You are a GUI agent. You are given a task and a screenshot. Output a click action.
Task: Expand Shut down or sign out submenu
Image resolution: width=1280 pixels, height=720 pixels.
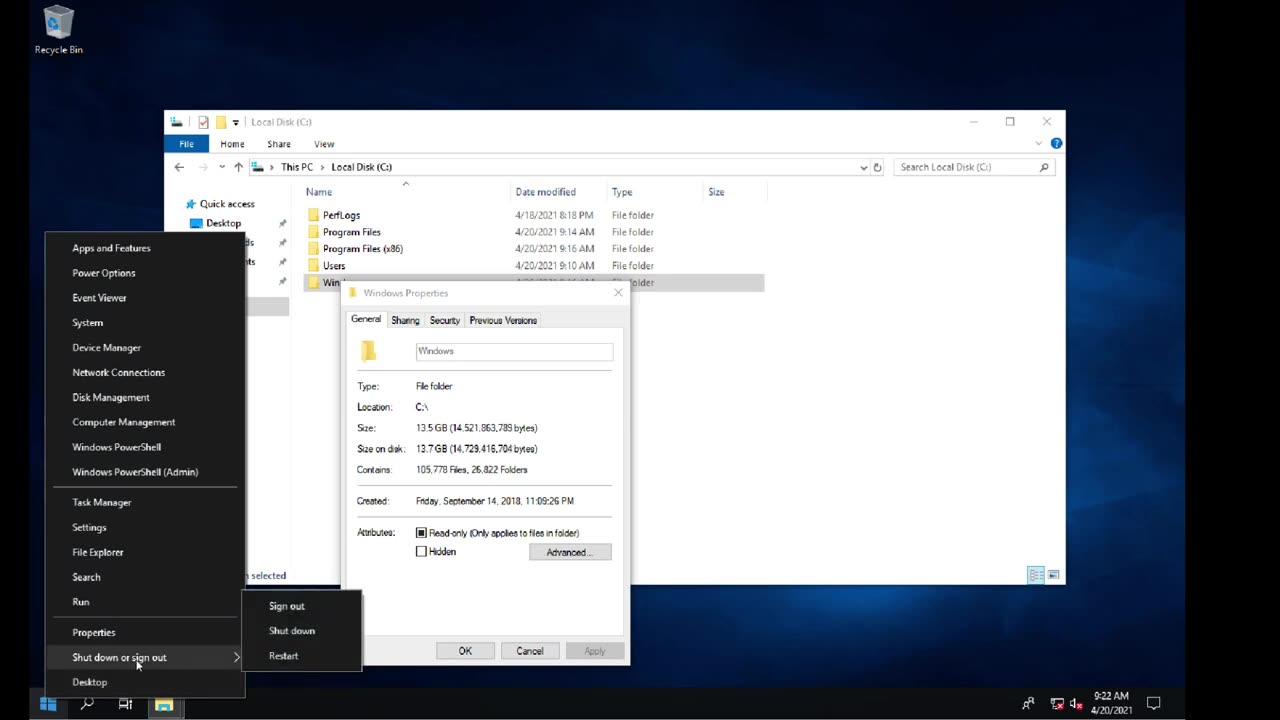coord(145,657)
